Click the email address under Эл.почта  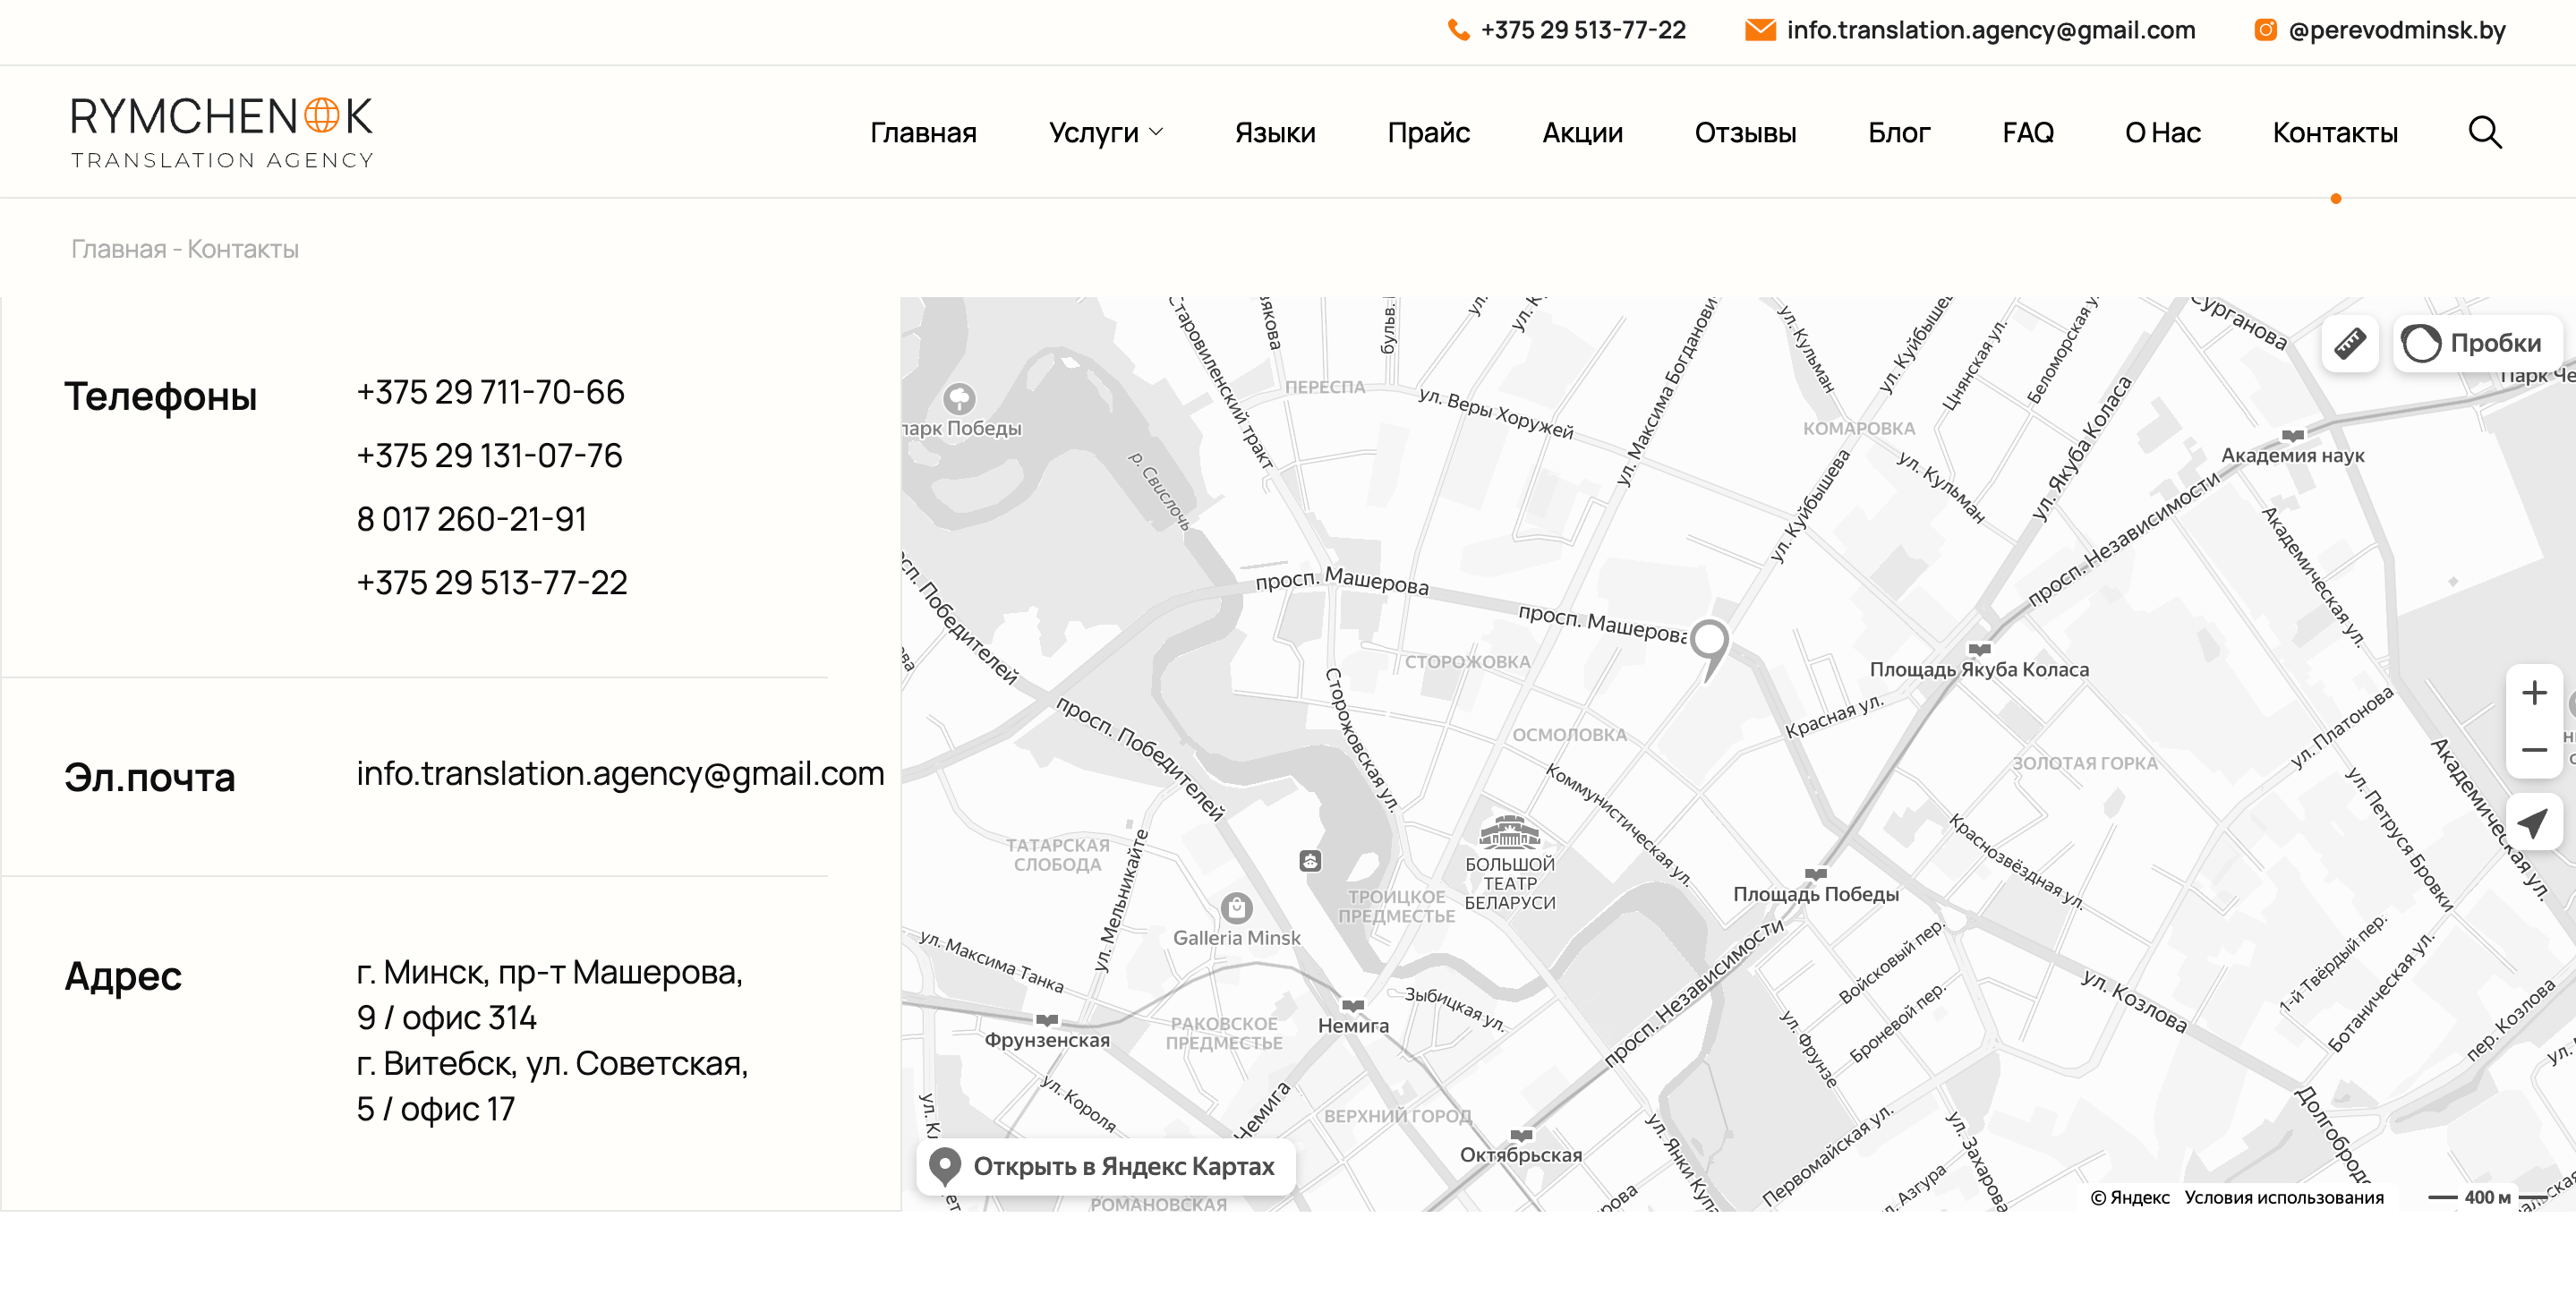click(x=620, y=773)
